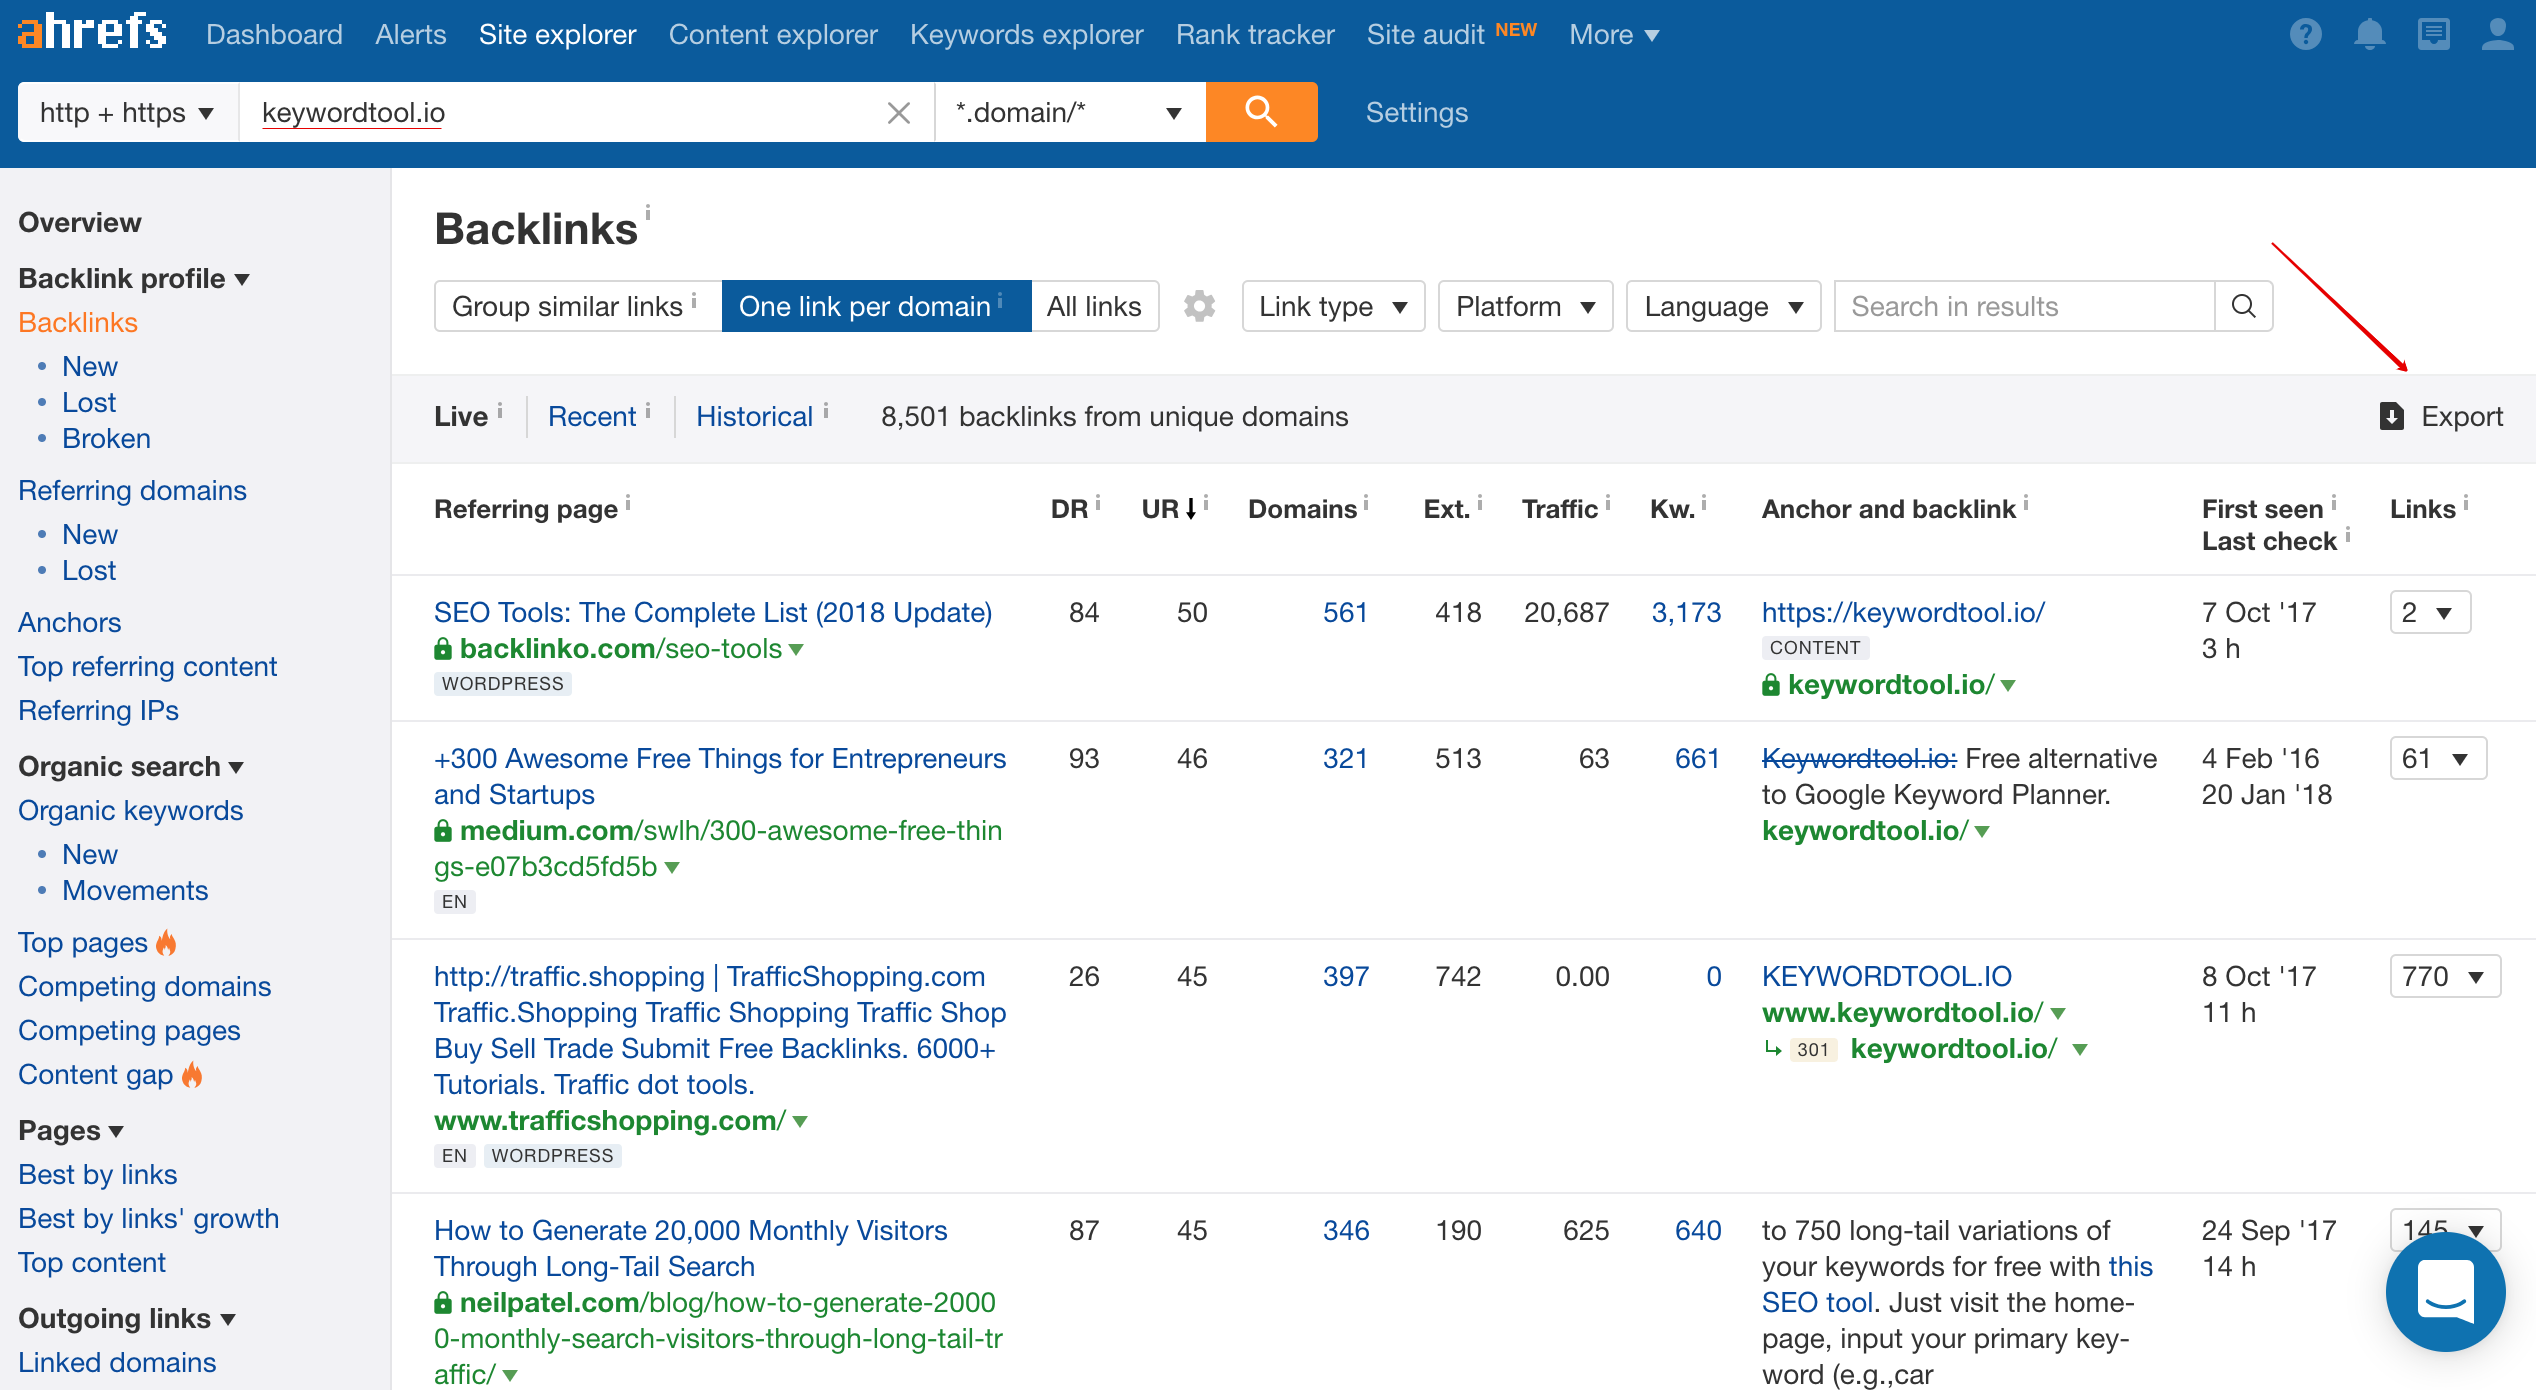2536x1390 pixels.
Task: Open Content explorer
Action: pyautogui.click(x=773, y=34)
